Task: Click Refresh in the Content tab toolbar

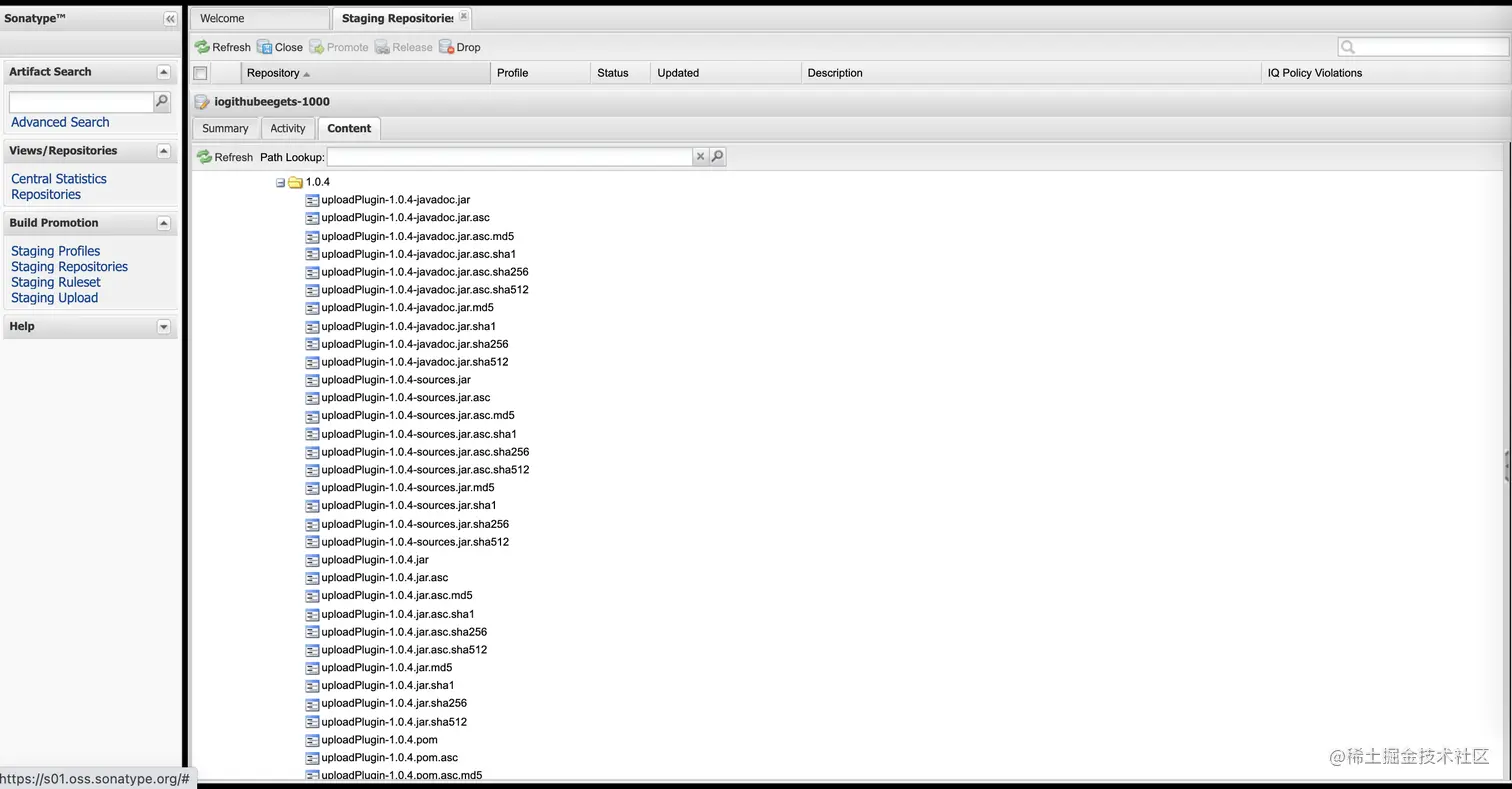Action: [225, 157]
